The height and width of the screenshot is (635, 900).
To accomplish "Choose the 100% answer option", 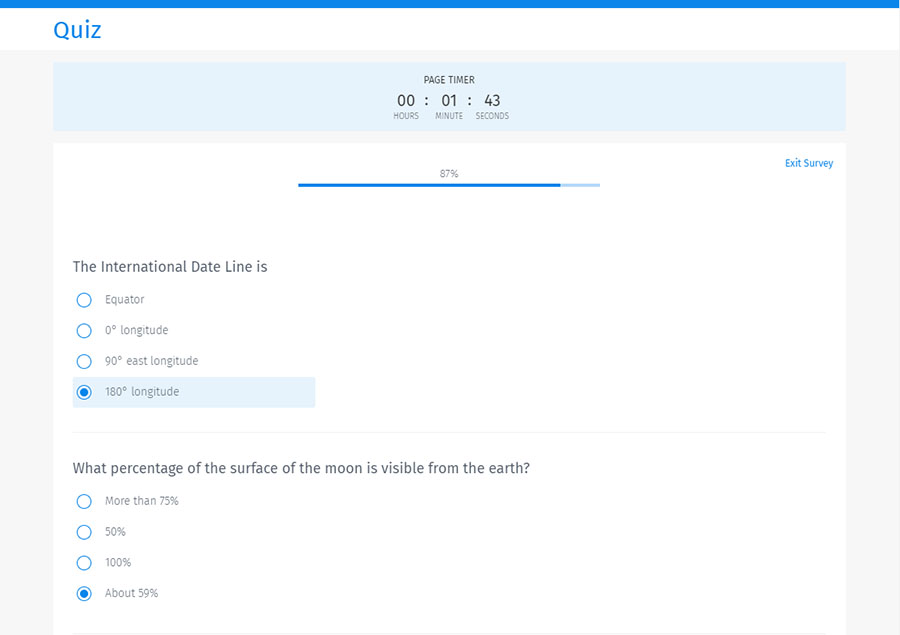I will (x=84, y=563).
